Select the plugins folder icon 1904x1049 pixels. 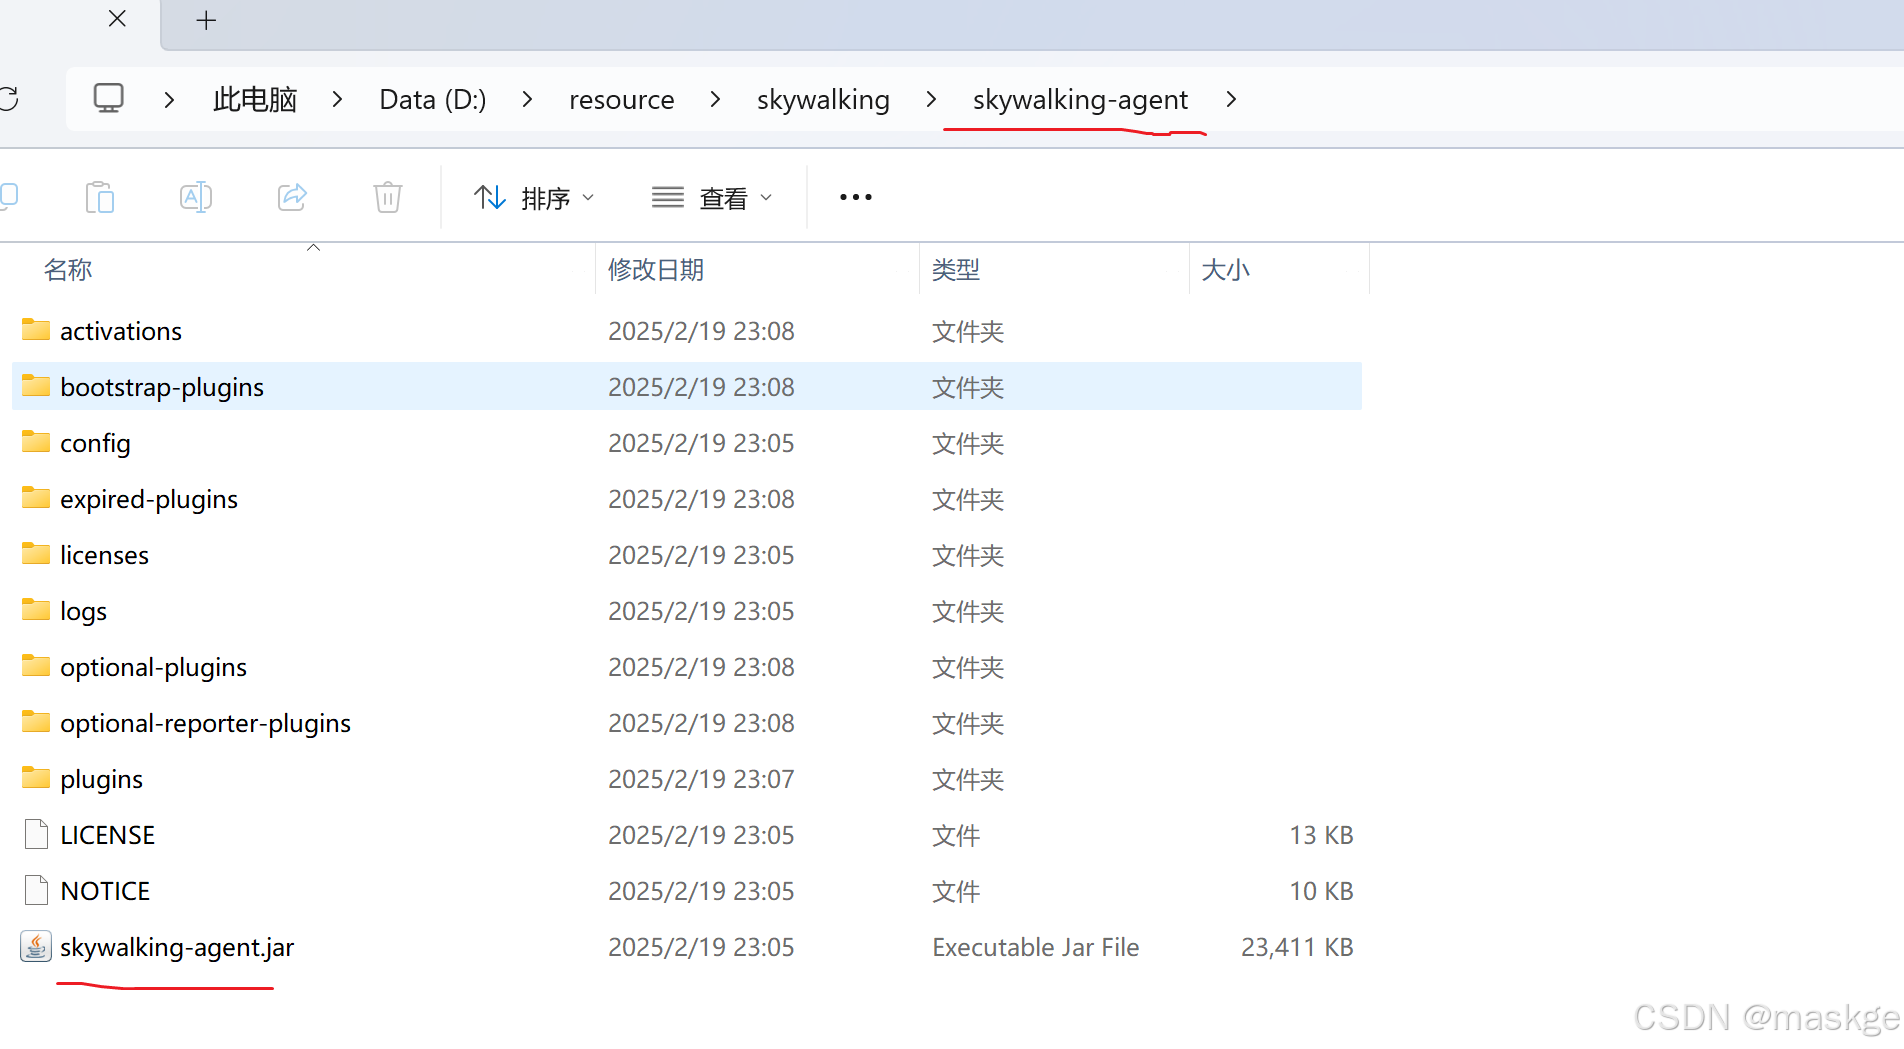pyautogui.click(x=36, y=778)
